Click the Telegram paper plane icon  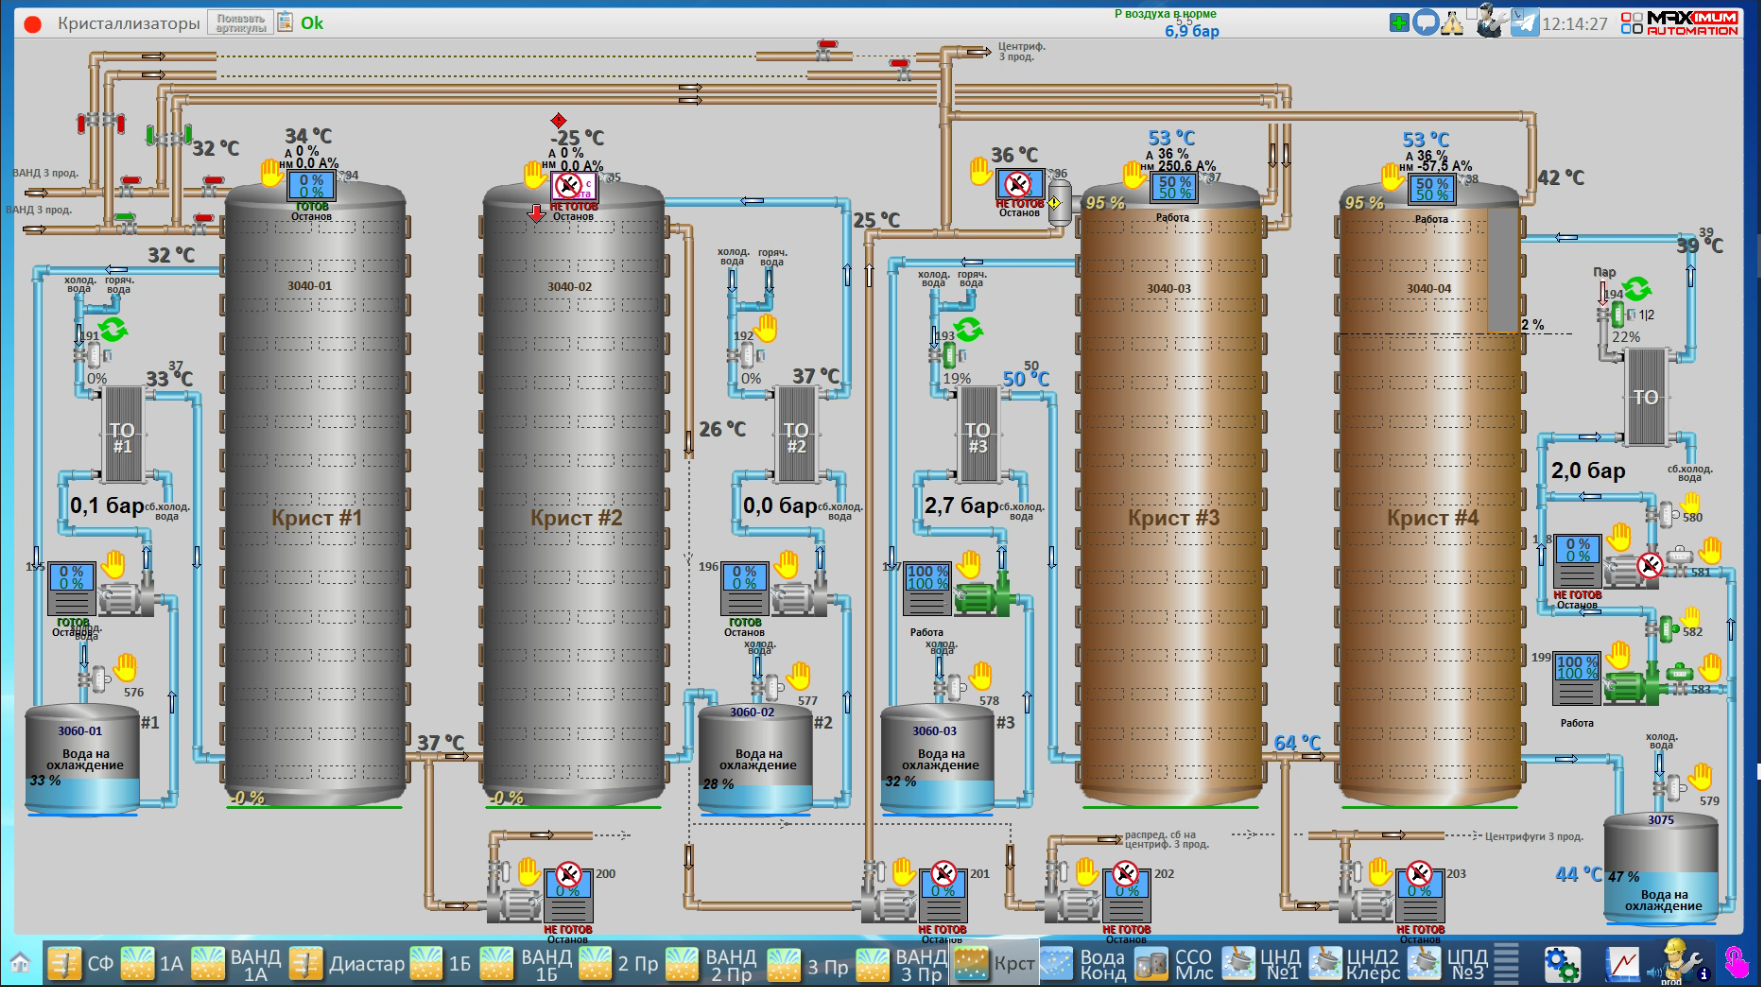[1524, 23]
